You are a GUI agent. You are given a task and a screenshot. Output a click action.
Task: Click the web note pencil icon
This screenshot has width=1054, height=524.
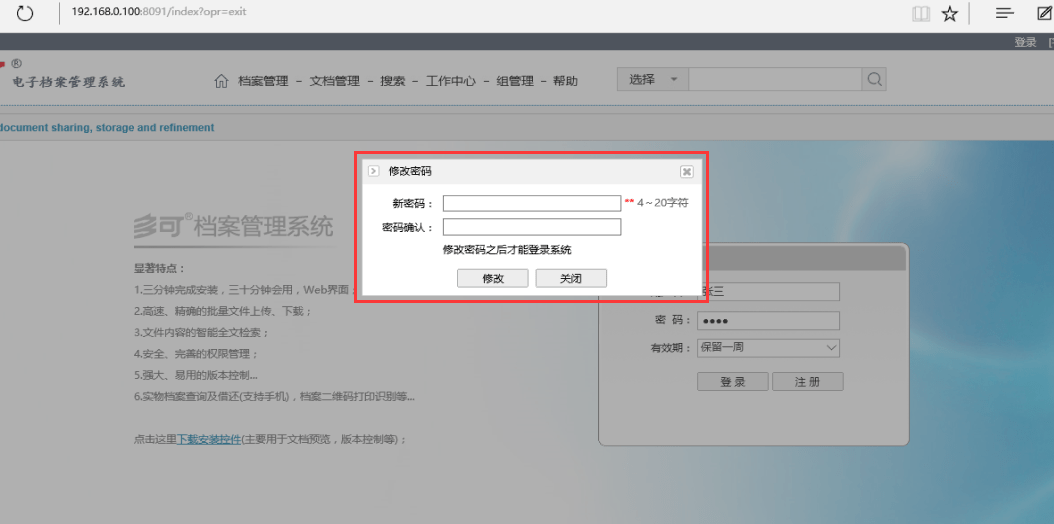[1044, 13]
